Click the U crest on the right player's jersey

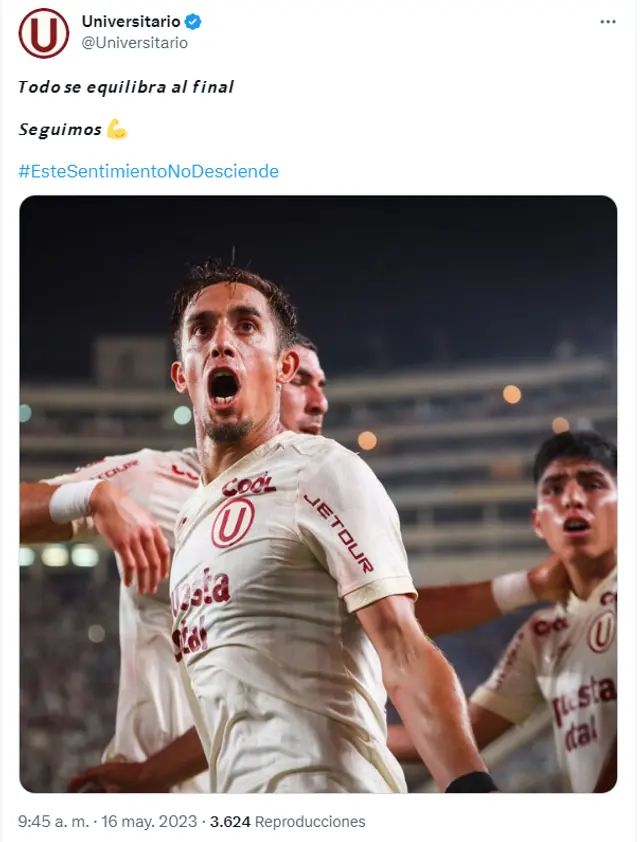coord(601,632)
